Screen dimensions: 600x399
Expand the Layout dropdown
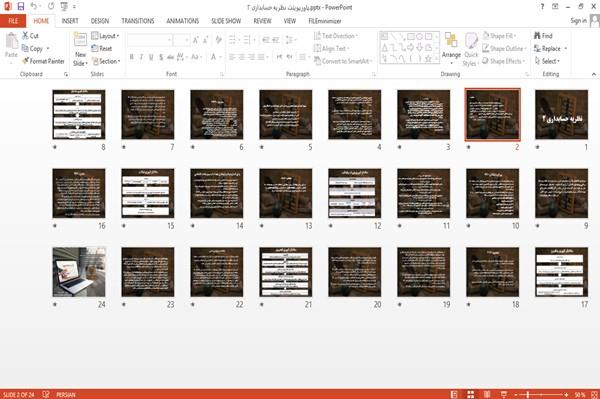pyautogui.click(x=106, y=36)
